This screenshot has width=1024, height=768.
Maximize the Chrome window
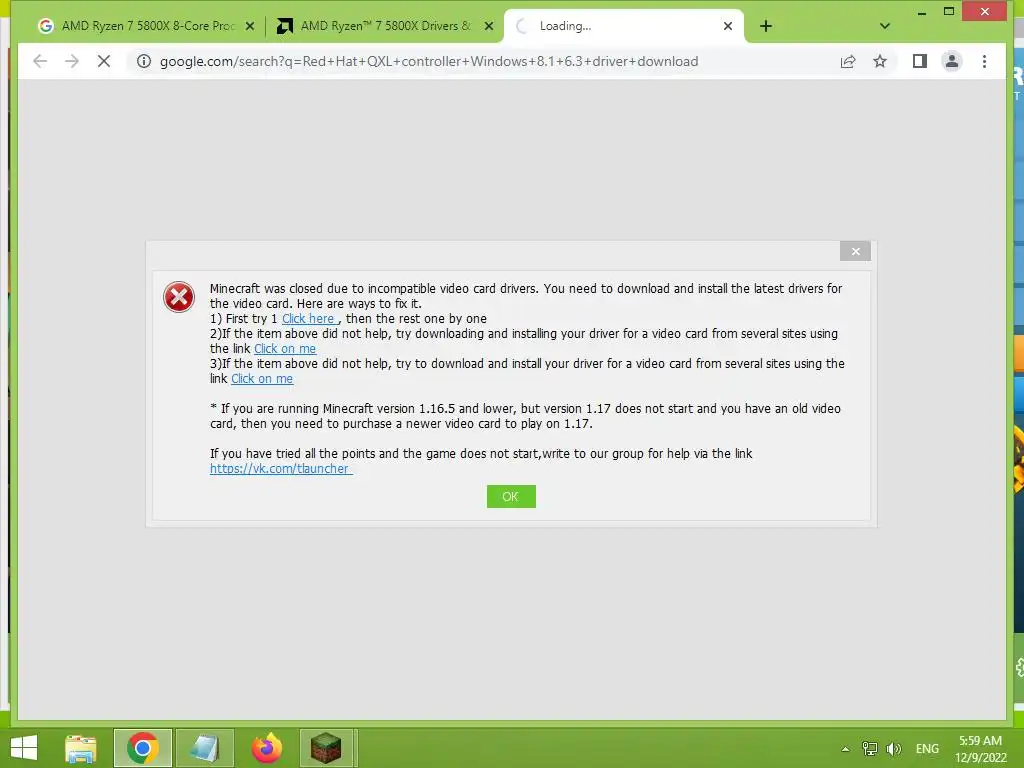tap(949, 12)
